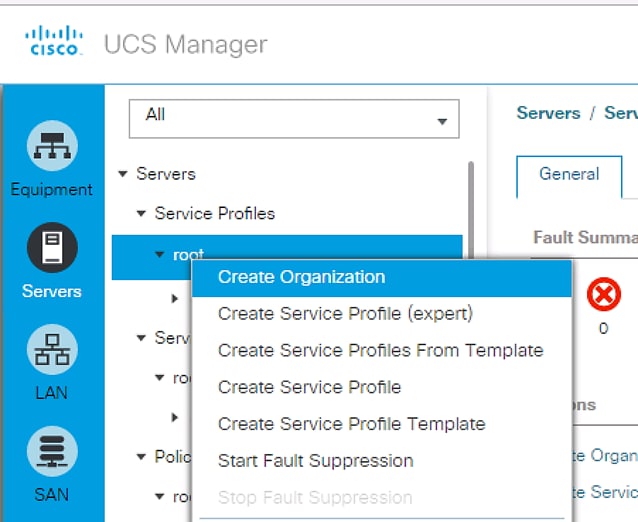Open the LAN section icon
Image resolution: width=638 pixels, height=522 pixels.
[x=52, y=349]
